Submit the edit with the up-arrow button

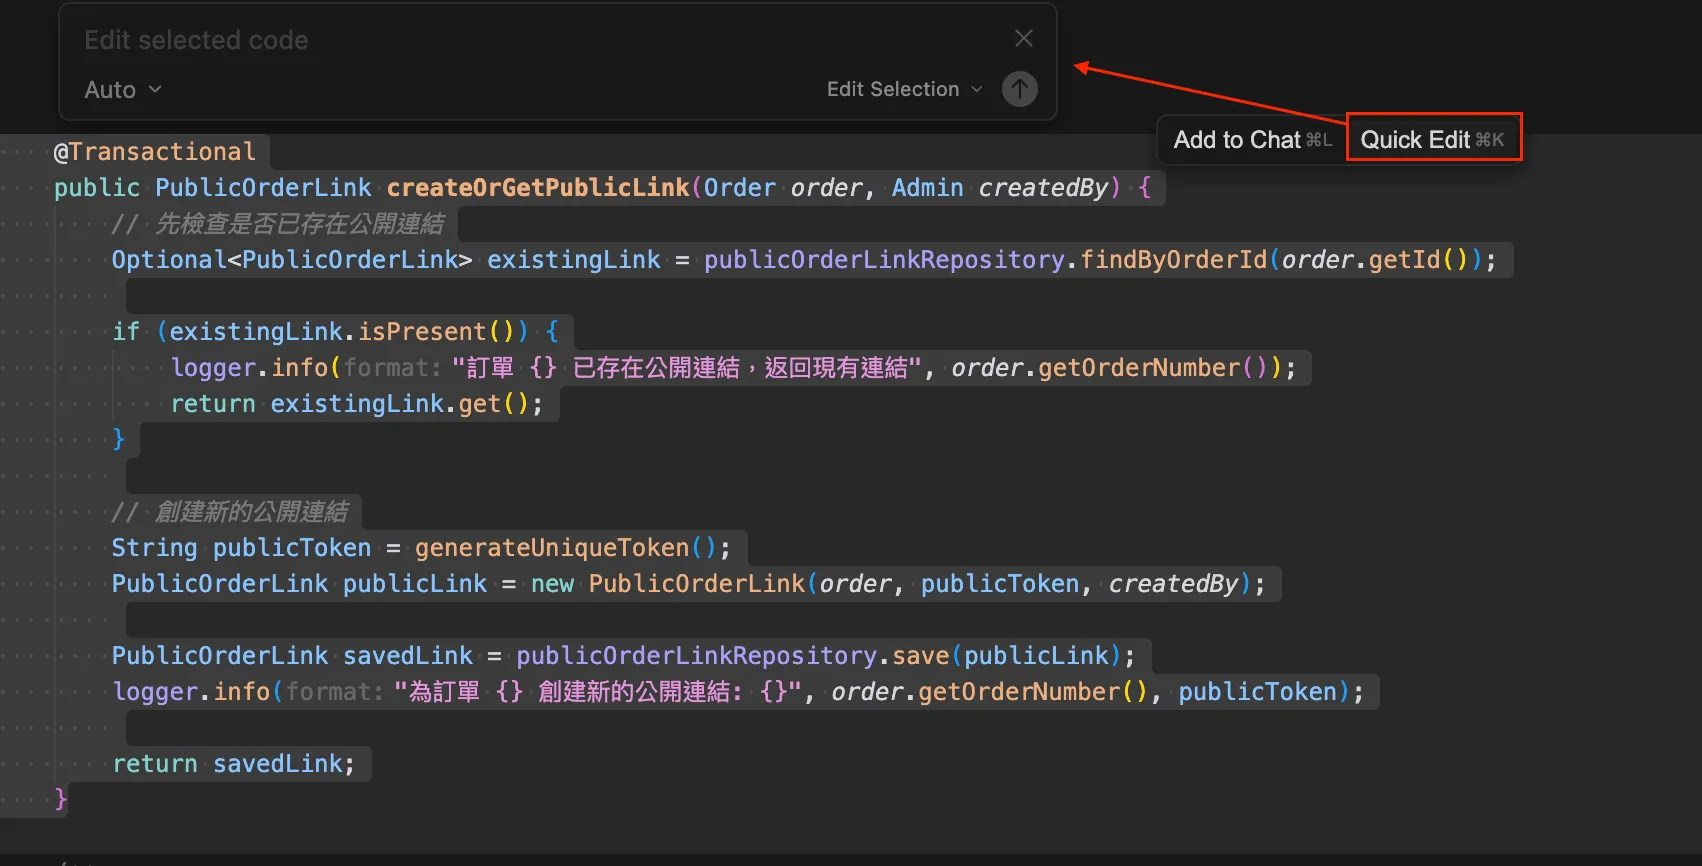1019,89
